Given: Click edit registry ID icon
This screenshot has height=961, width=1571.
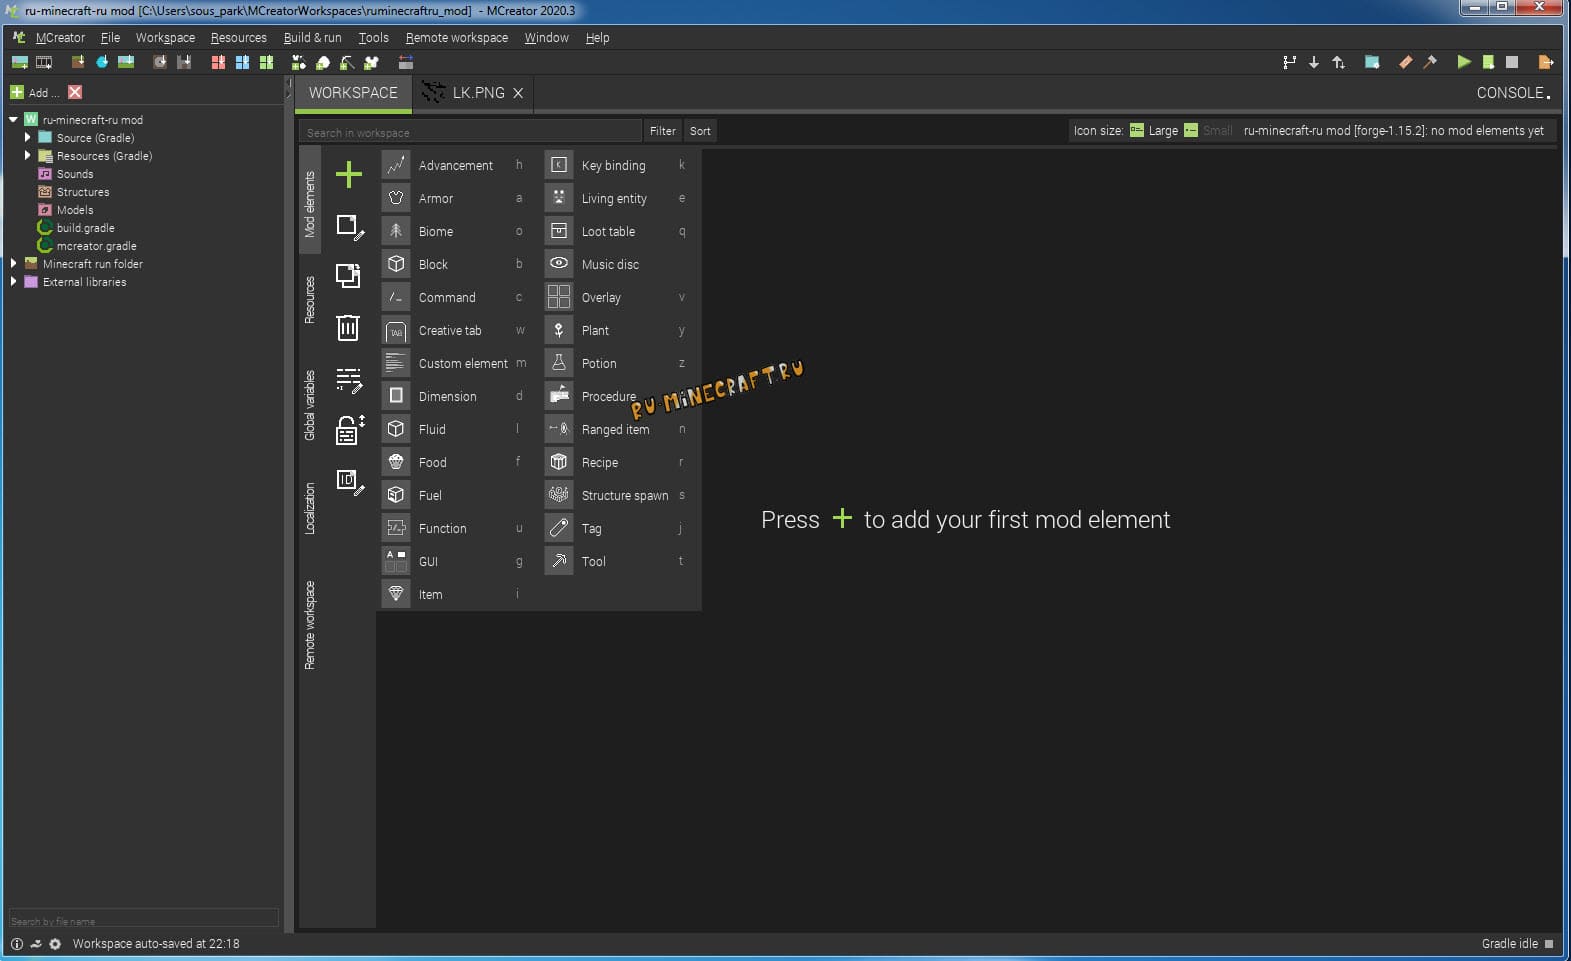Looking at the screenshot, I should pyautogui.click(x=349, y=482).
